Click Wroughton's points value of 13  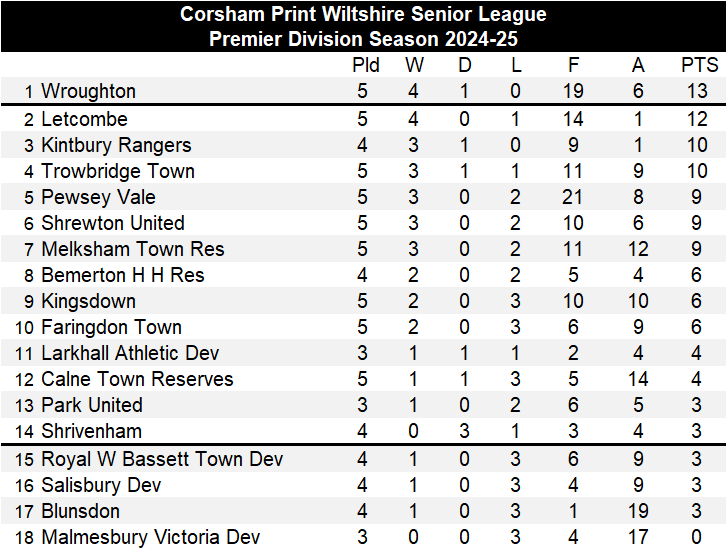click(x=699, y=91)
